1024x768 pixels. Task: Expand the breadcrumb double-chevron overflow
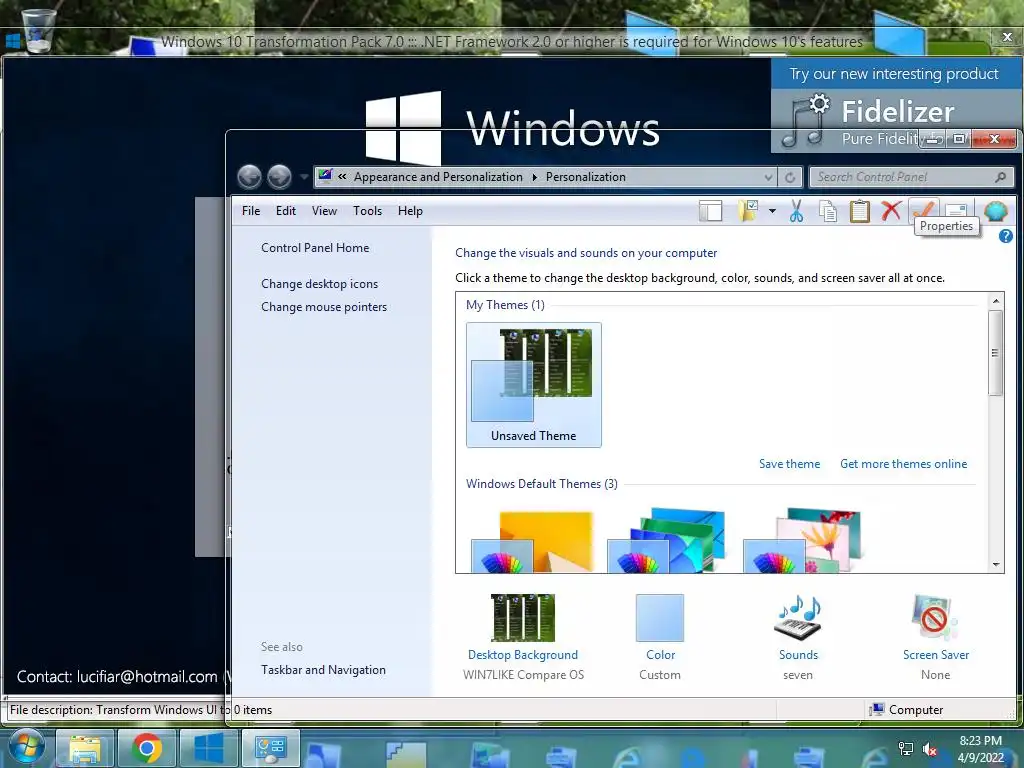click(342, 177)
